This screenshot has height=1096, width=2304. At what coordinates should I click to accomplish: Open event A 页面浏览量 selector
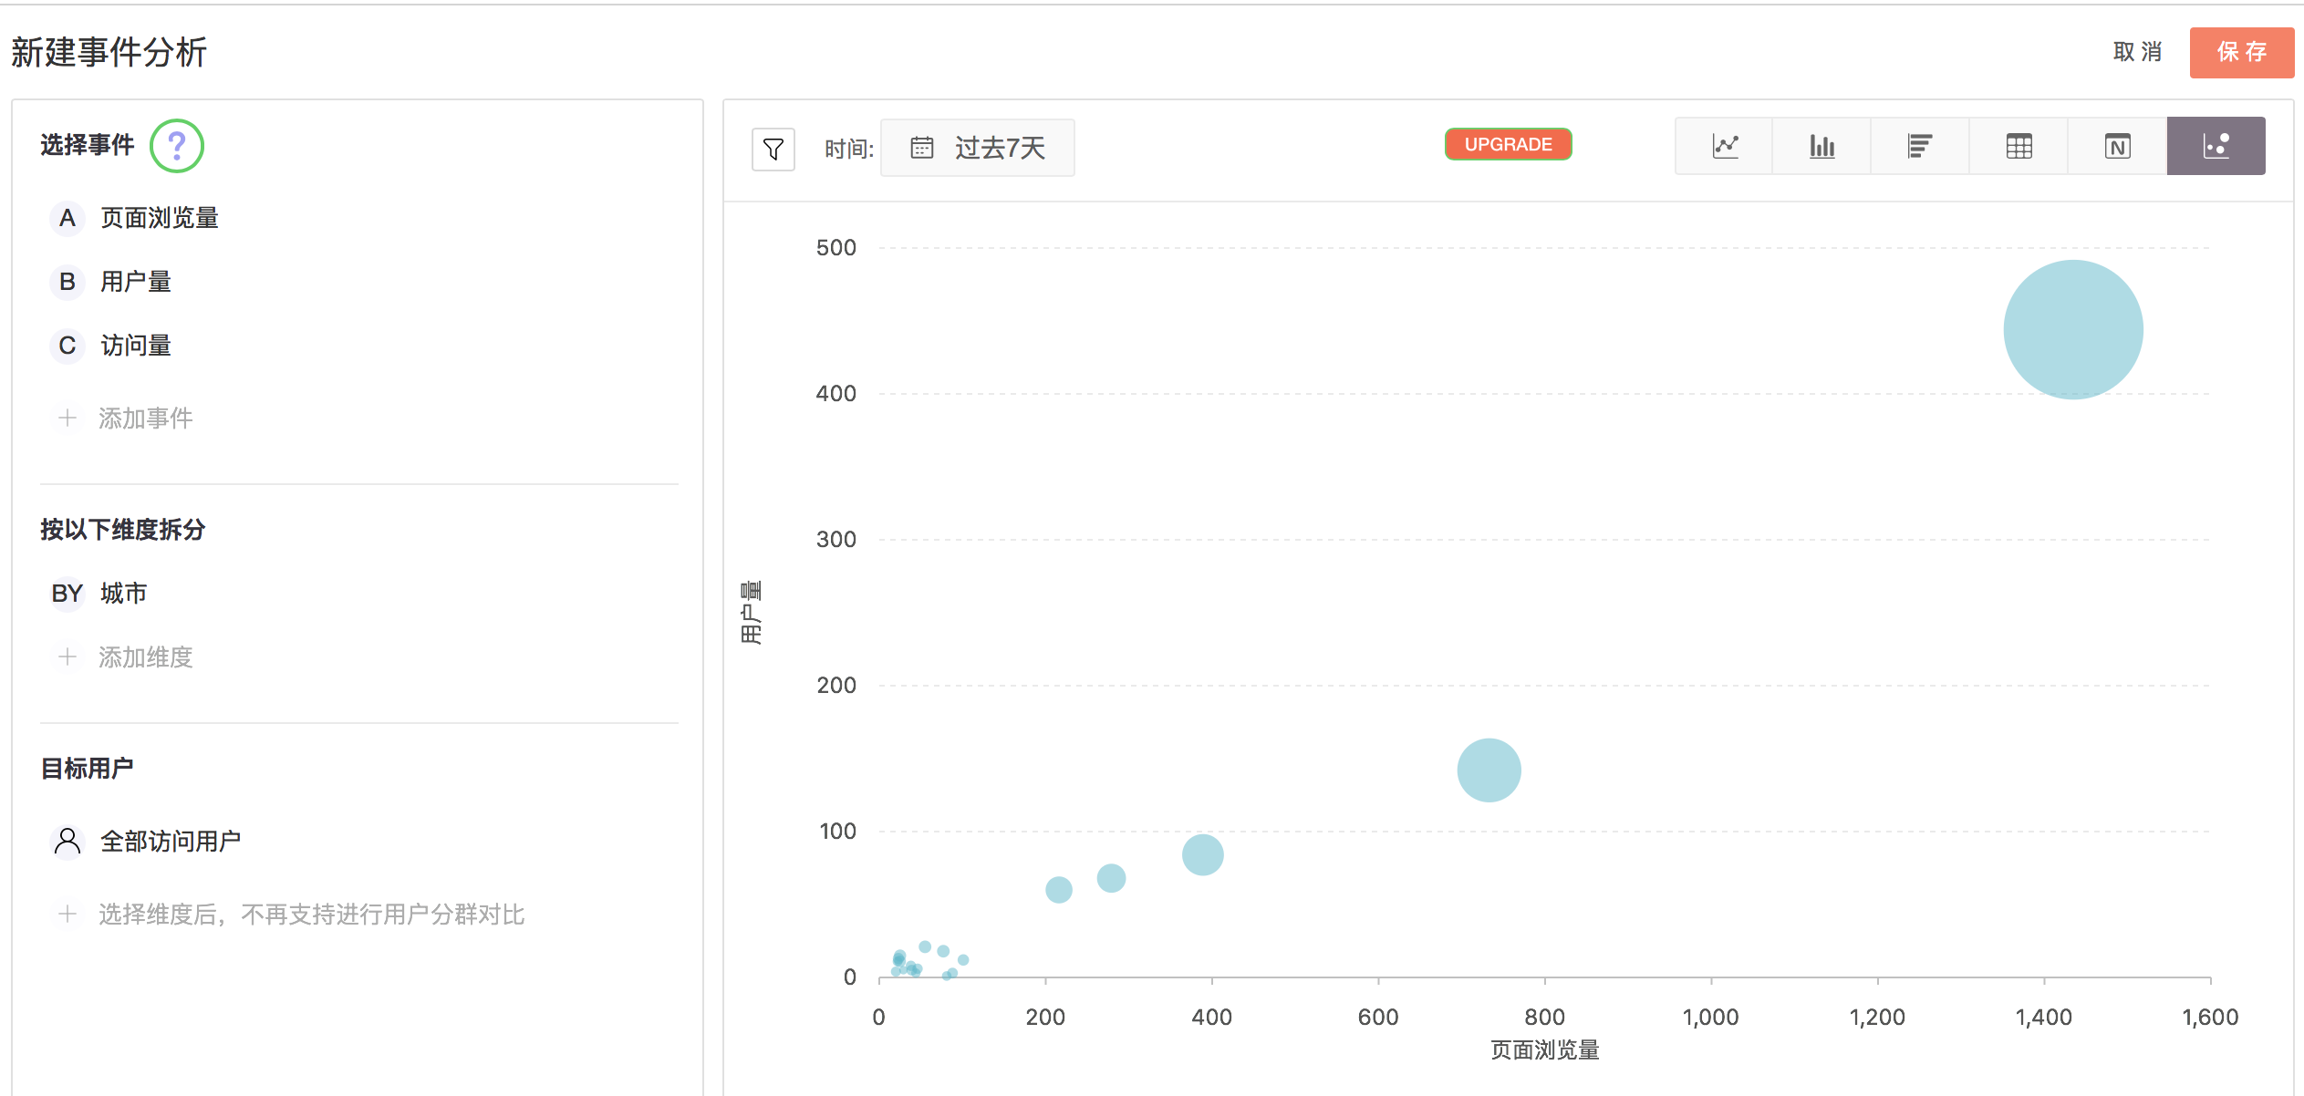tap(158, 218)
